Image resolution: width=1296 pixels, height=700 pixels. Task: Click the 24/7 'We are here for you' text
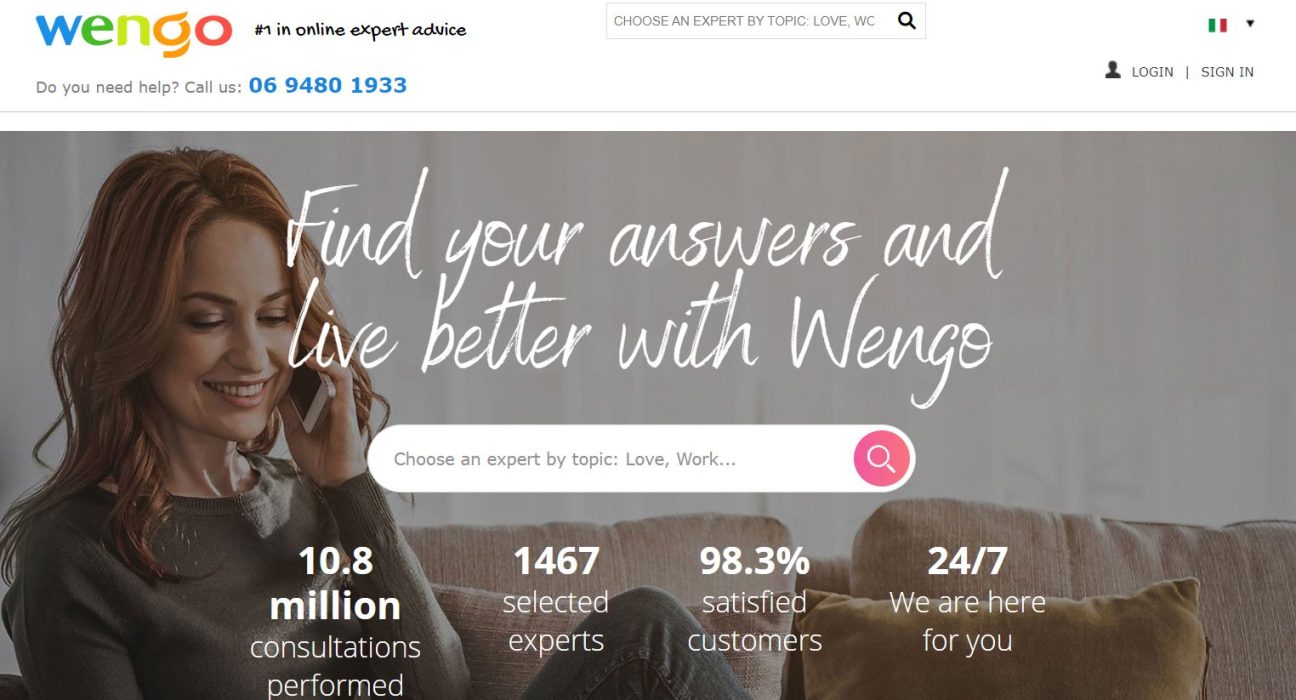click(x=967, y=600)
